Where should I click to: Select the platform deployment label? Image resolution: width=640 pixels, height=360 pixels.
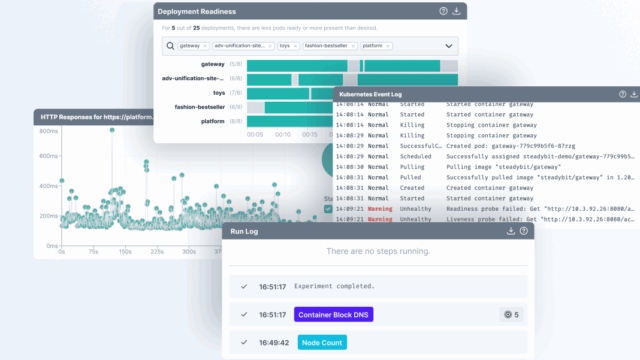213,121
